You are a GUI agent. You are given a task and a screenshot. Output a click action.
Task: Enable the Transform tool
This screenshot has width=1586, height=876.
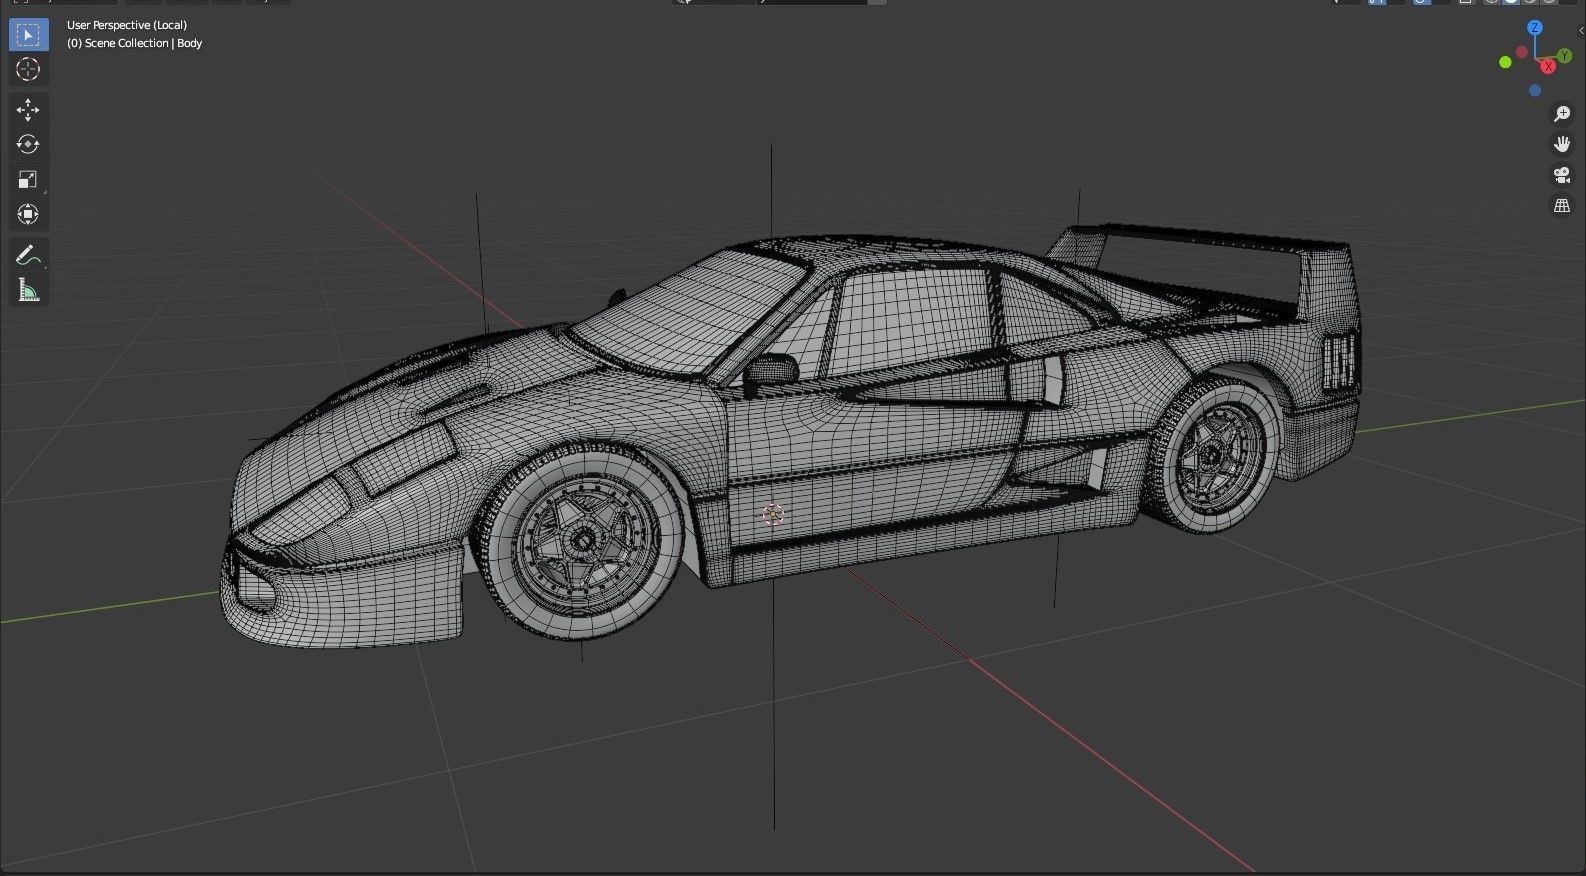pos(28,214)
